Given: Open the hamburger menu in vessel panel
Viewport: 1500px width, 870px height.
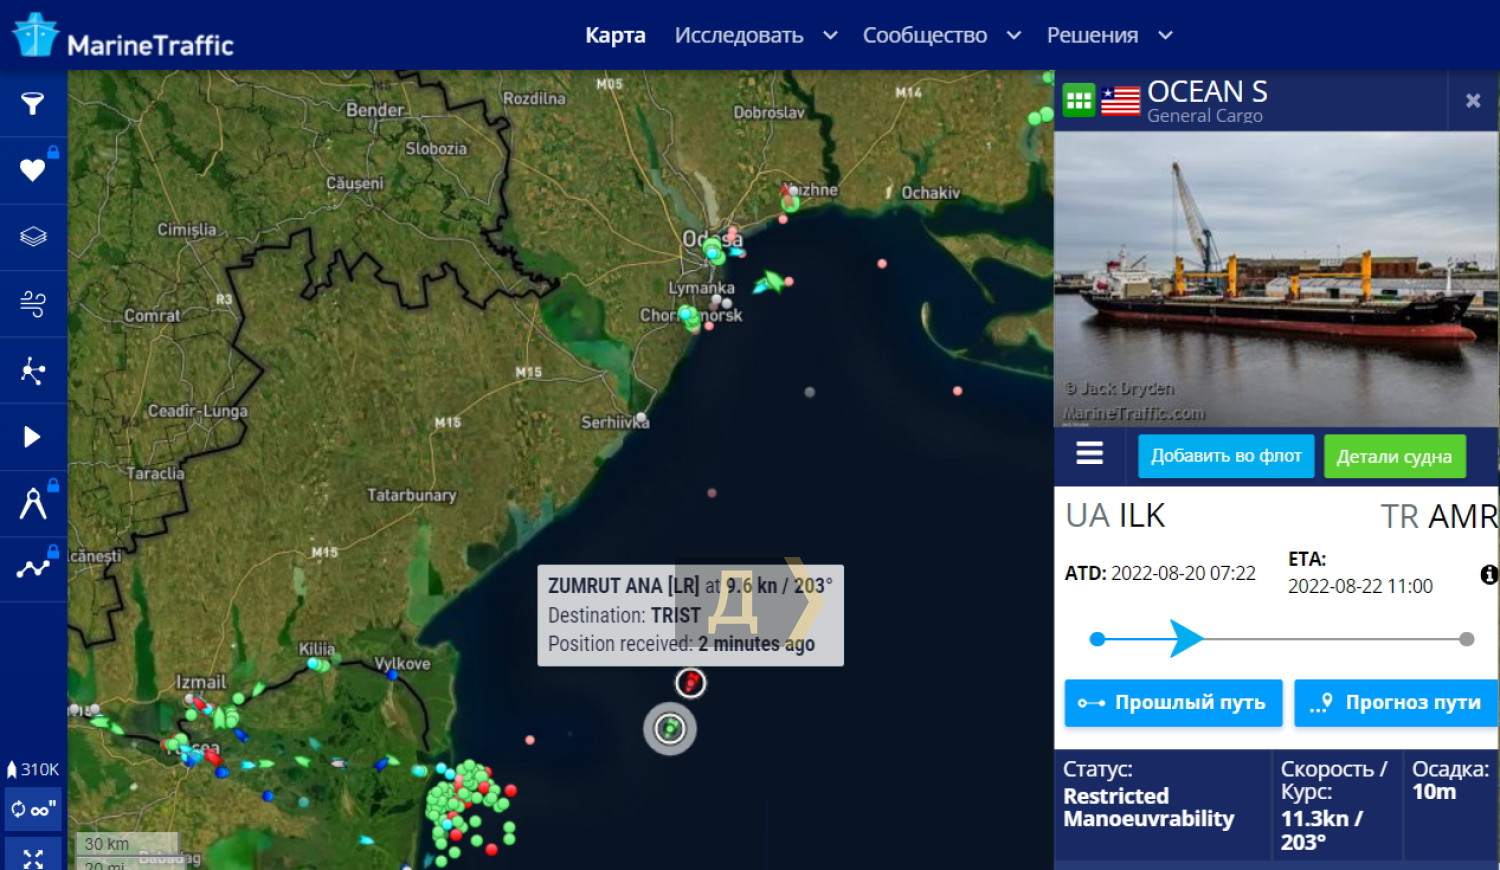Looking at the screenshot, I should [1089, 454].
